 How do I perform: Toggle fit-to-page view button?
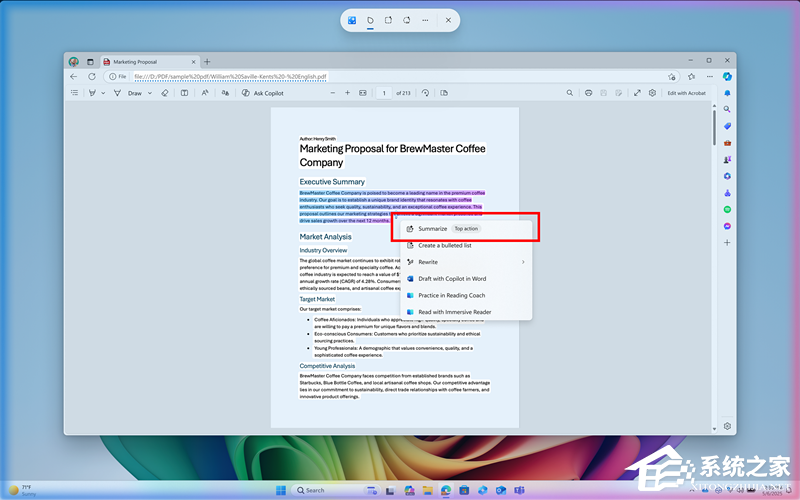coord(363,93)
